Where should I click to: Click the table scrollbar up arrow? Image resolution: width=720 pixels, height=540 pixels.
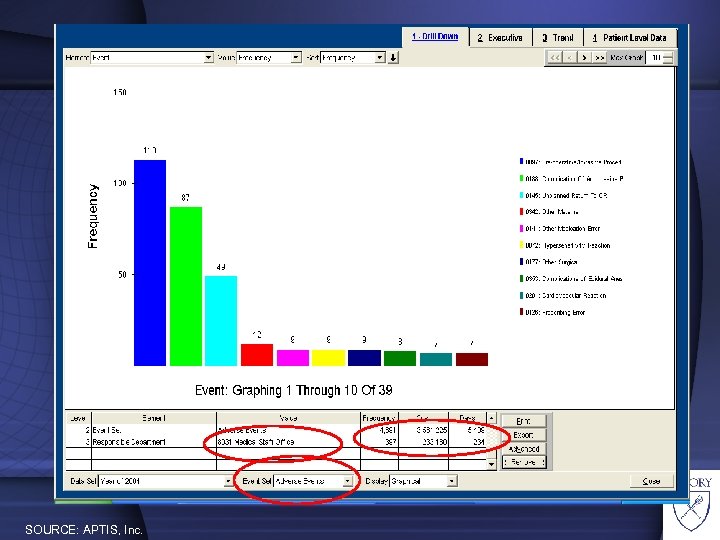491,418
